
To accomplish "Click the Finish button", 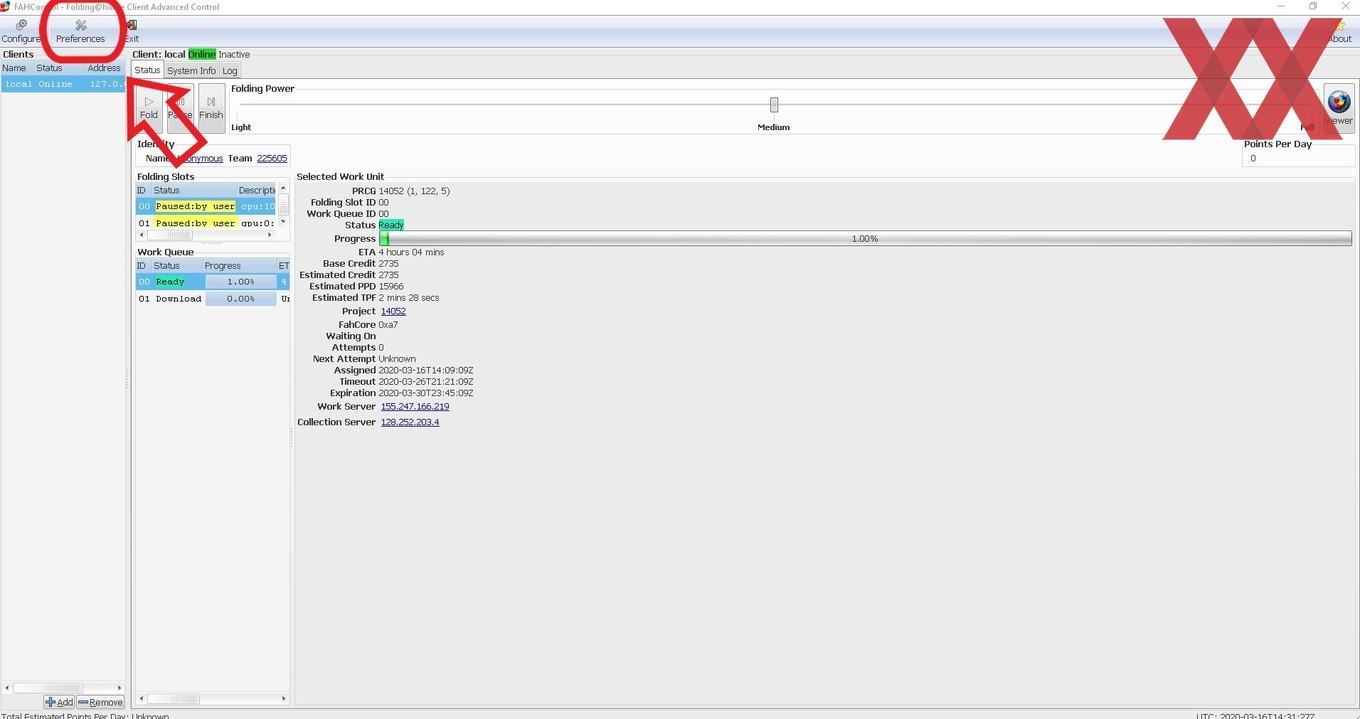I will [x=211, y=107].
